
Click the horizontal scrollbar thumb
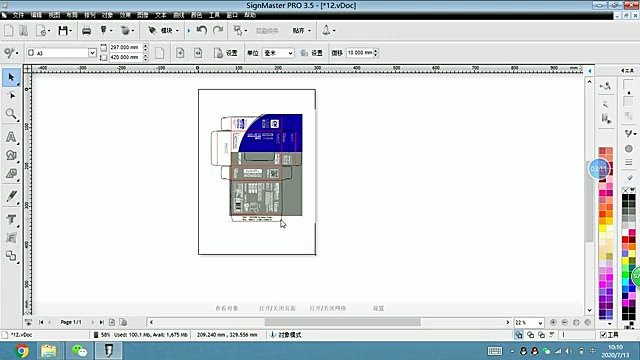click(x=342, y=322)
